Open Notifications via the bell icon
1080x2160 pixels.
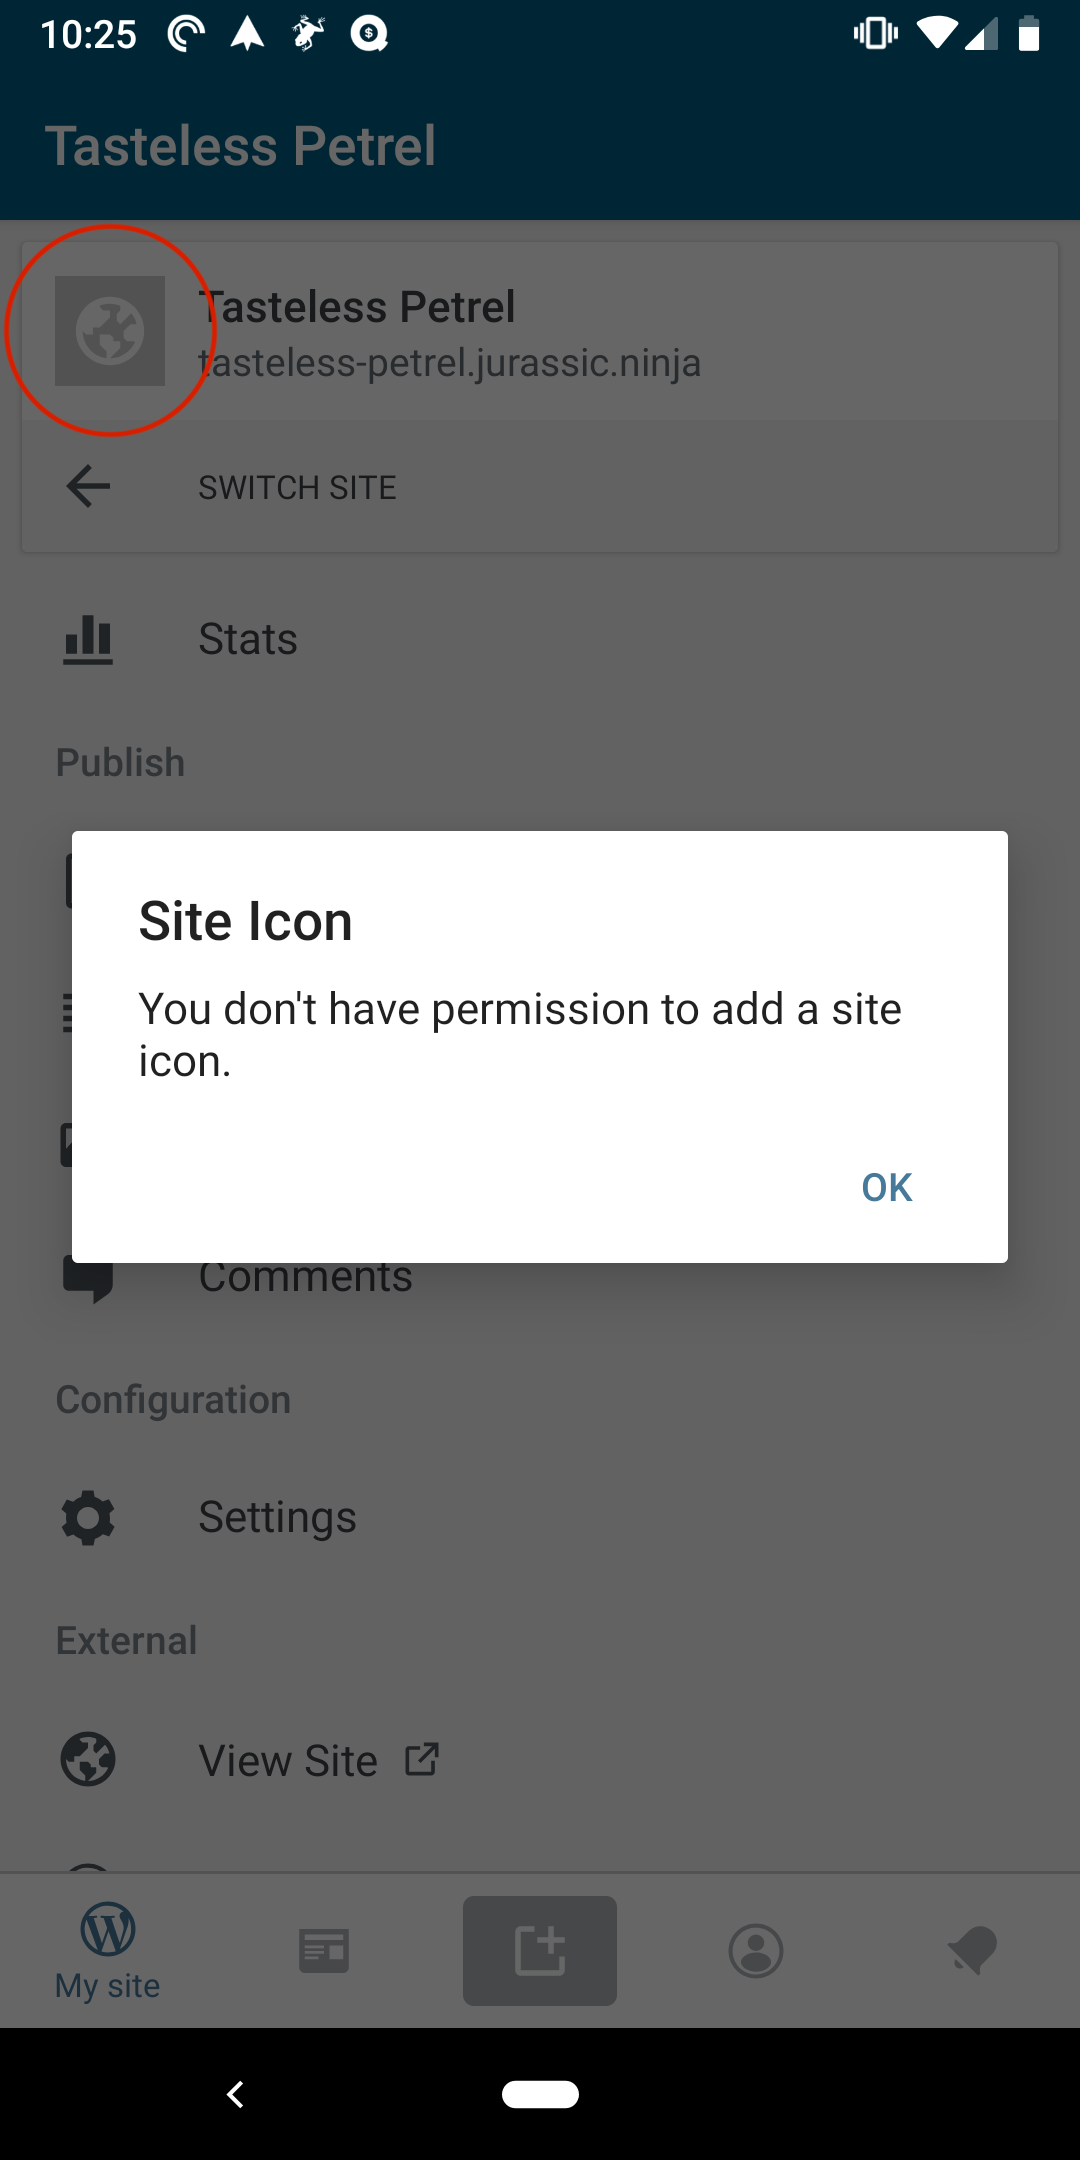[972, 1948]
